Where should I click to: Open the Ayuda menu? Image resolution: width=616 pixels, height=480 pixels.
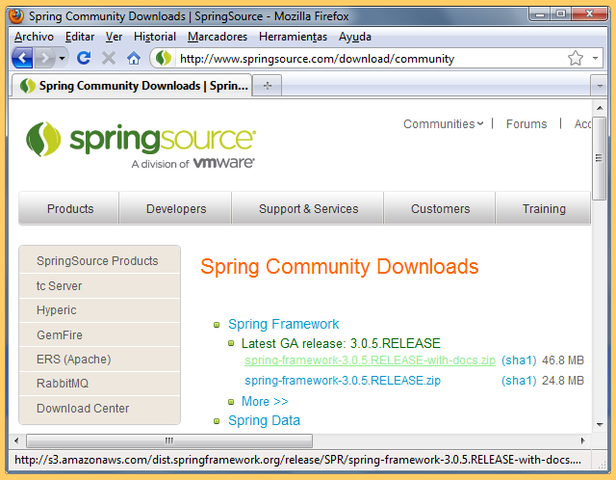(x=355, y=37)
